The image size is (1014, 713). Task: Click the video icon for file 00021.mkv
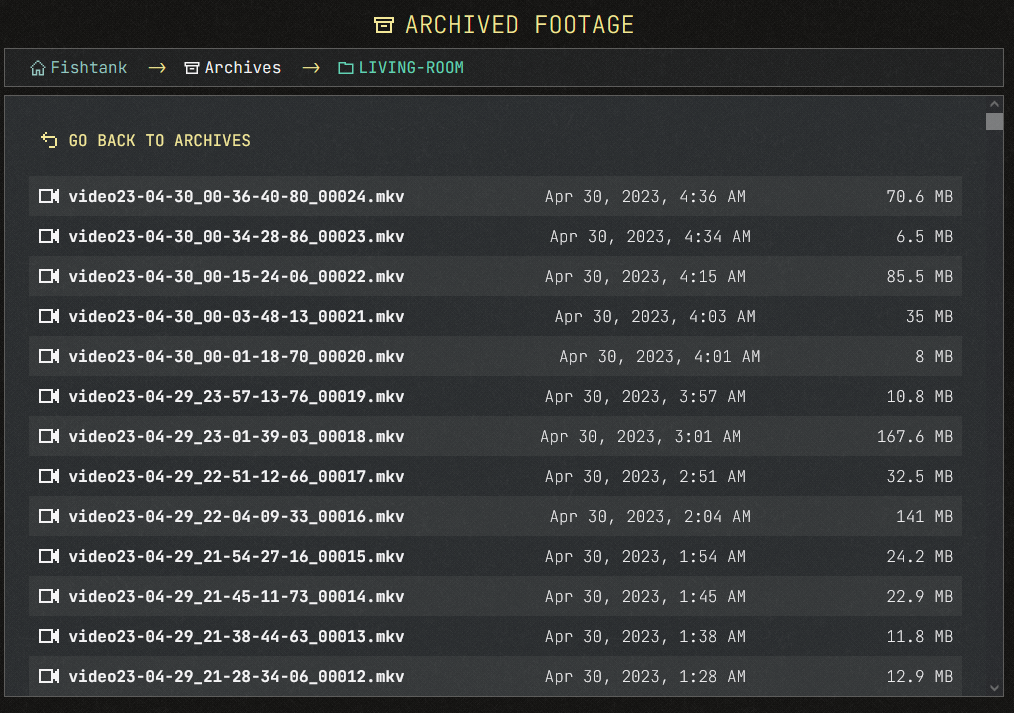click(x=49, y=316)
